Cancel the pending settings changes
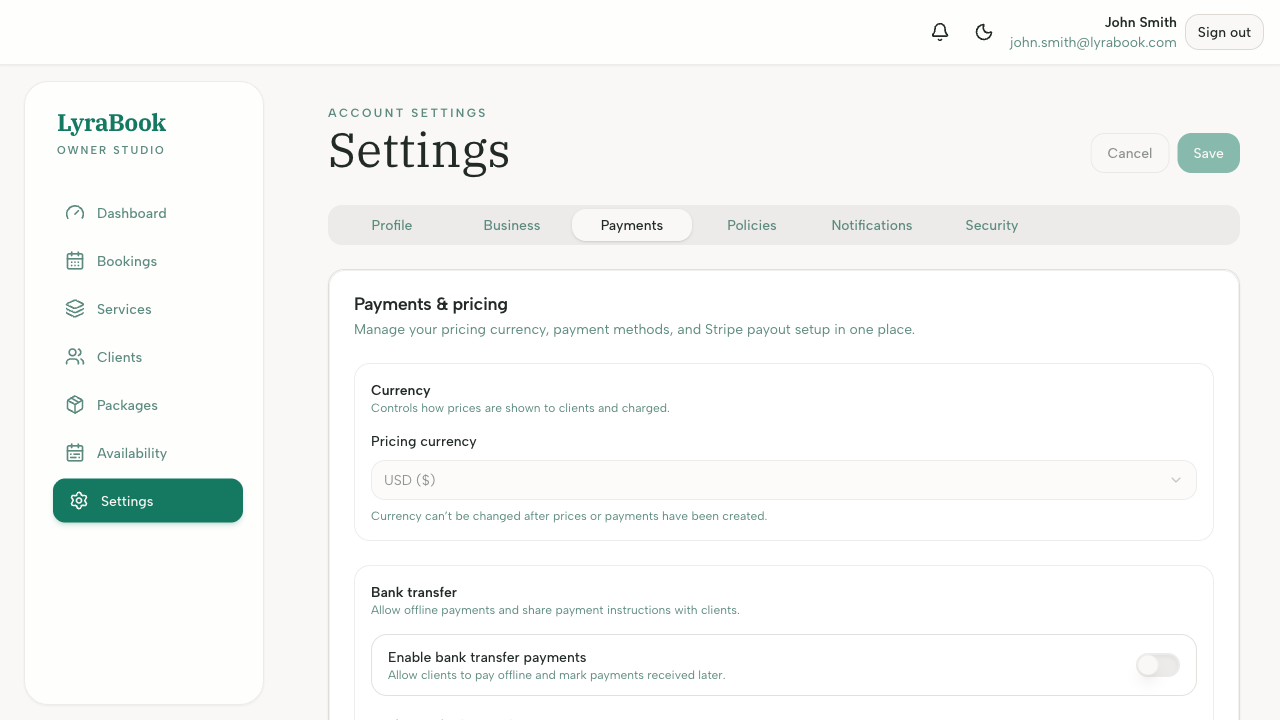 pyautogui.click(x=1129, y=153)
